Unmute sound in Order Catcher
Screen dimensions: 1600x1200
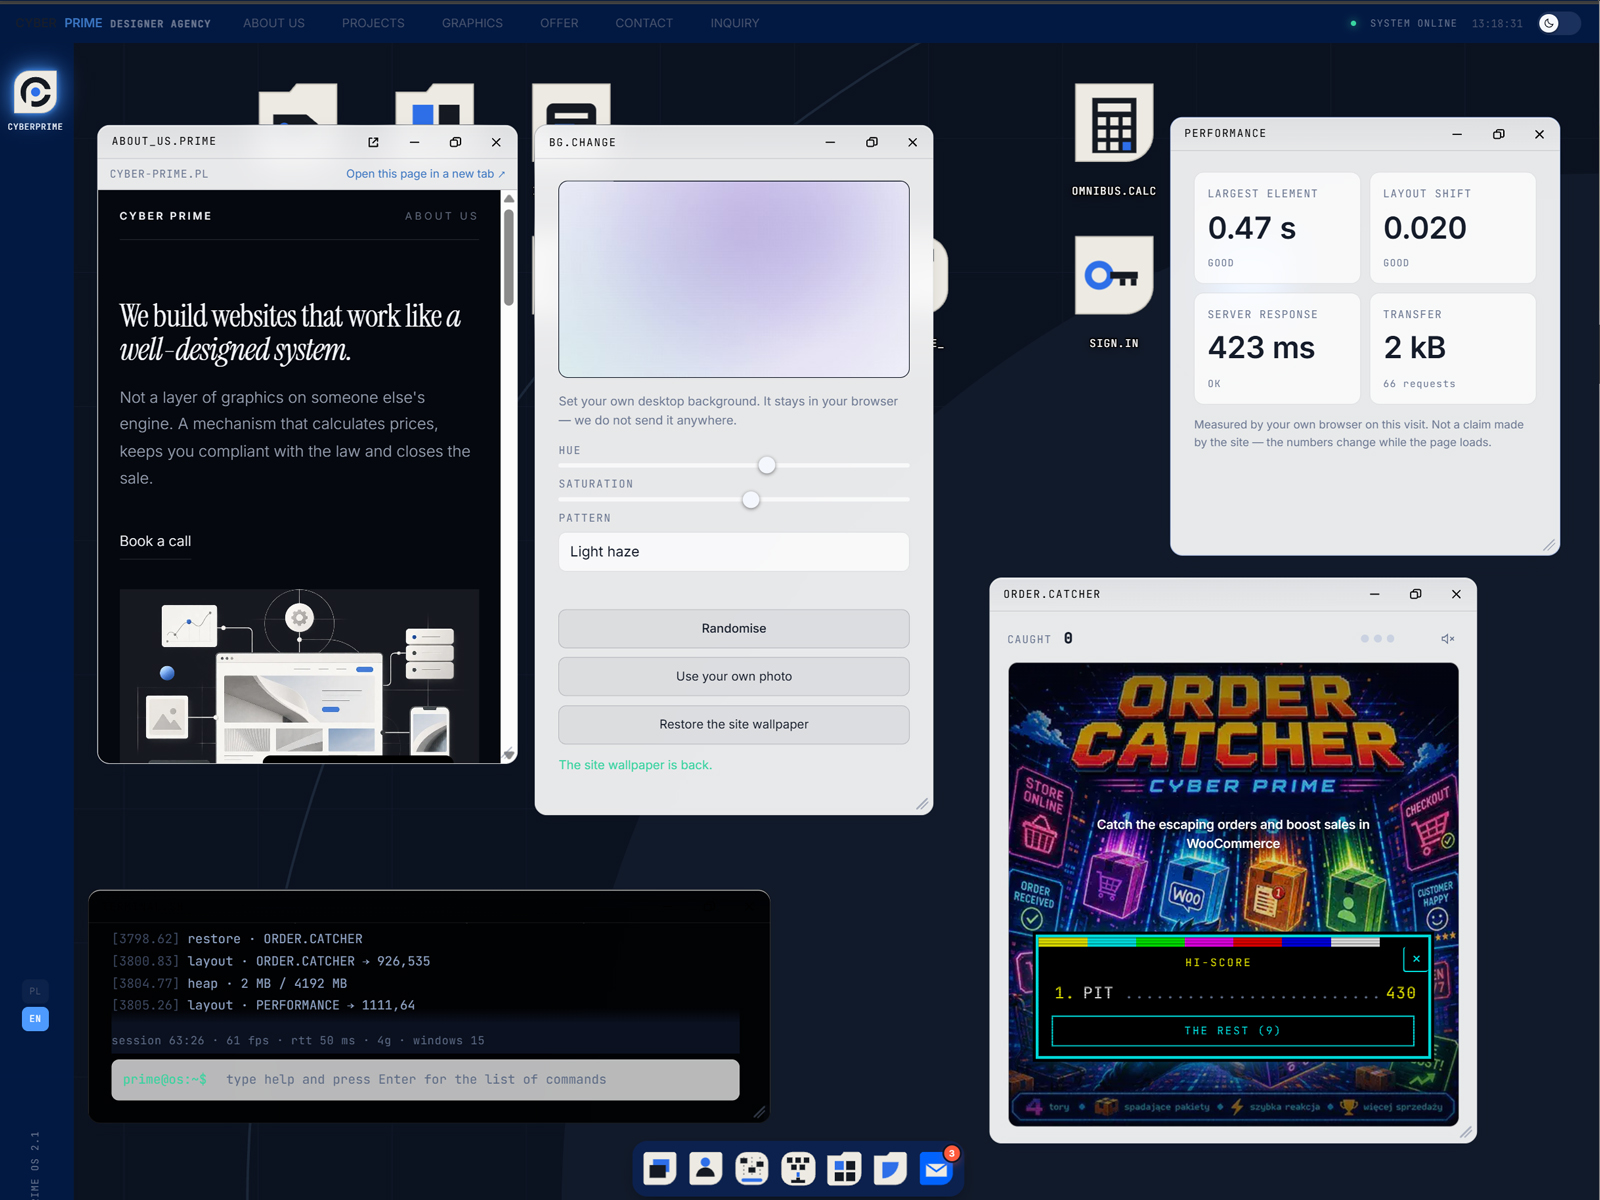[x=1447, y=639]
